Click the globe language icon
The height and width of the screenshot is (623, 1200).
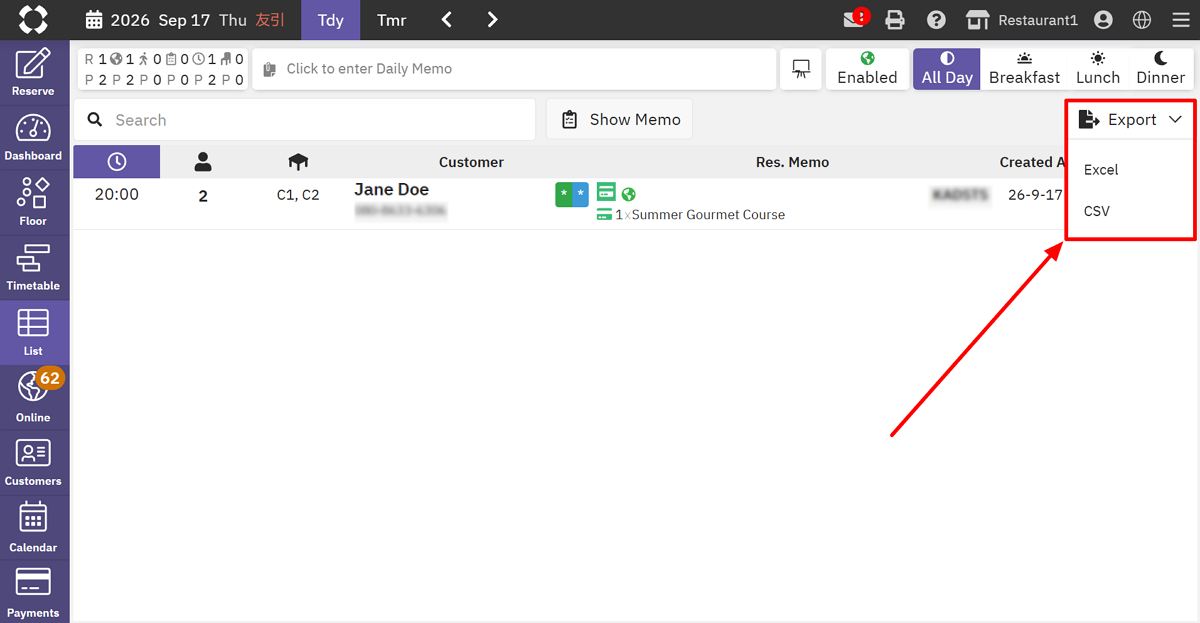click(x=1141, y=20)
